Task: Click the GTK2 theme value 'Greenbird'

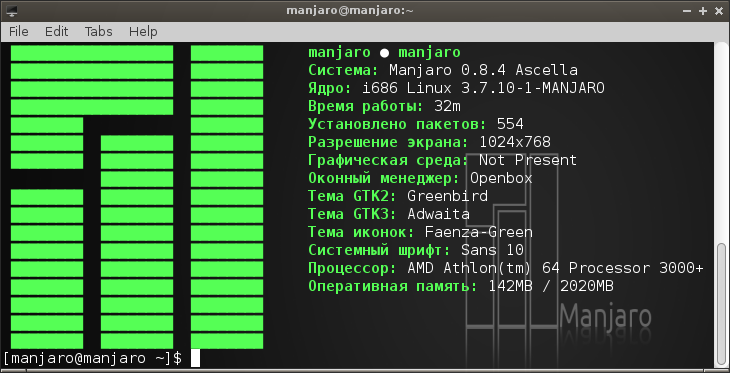Action: tap(447, 196)
